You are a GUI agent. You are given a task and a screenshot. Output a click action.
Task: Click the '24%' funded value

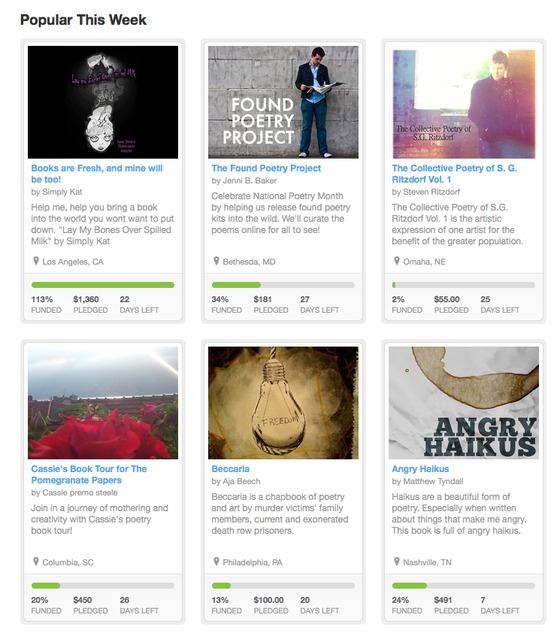(x=401, y=600)
